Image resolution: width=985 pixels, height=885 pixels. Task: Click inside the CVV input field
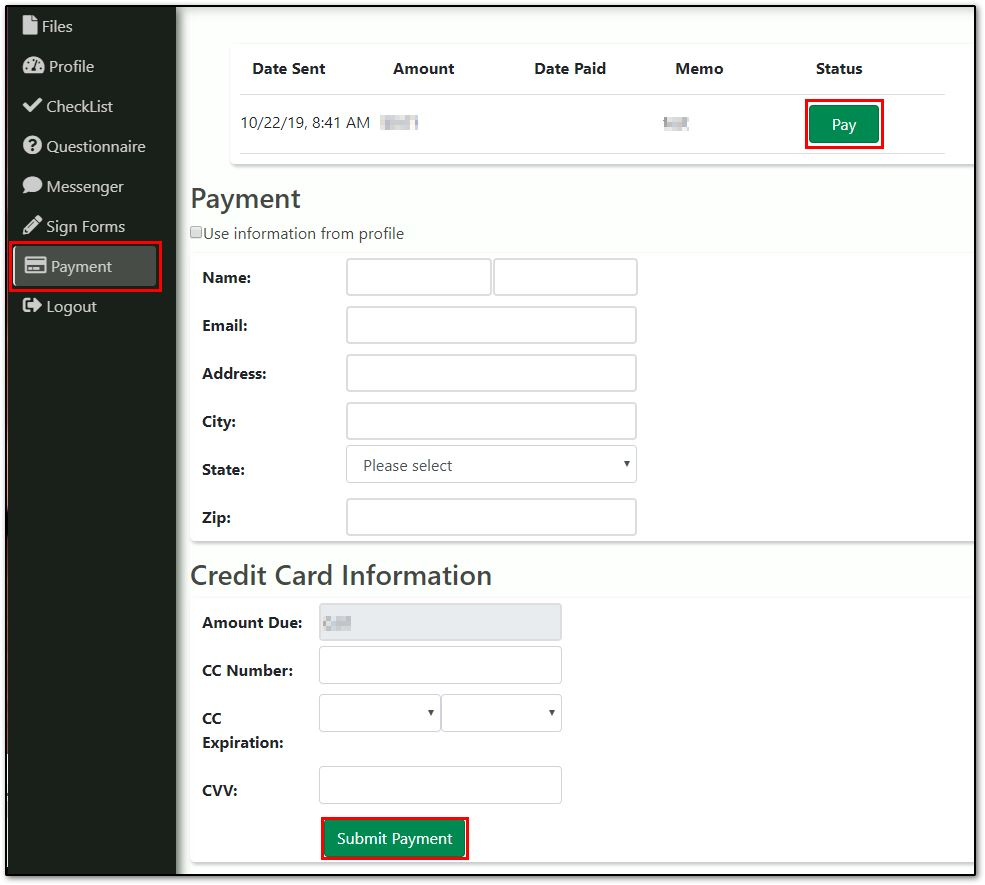click(x=440, y=784)
